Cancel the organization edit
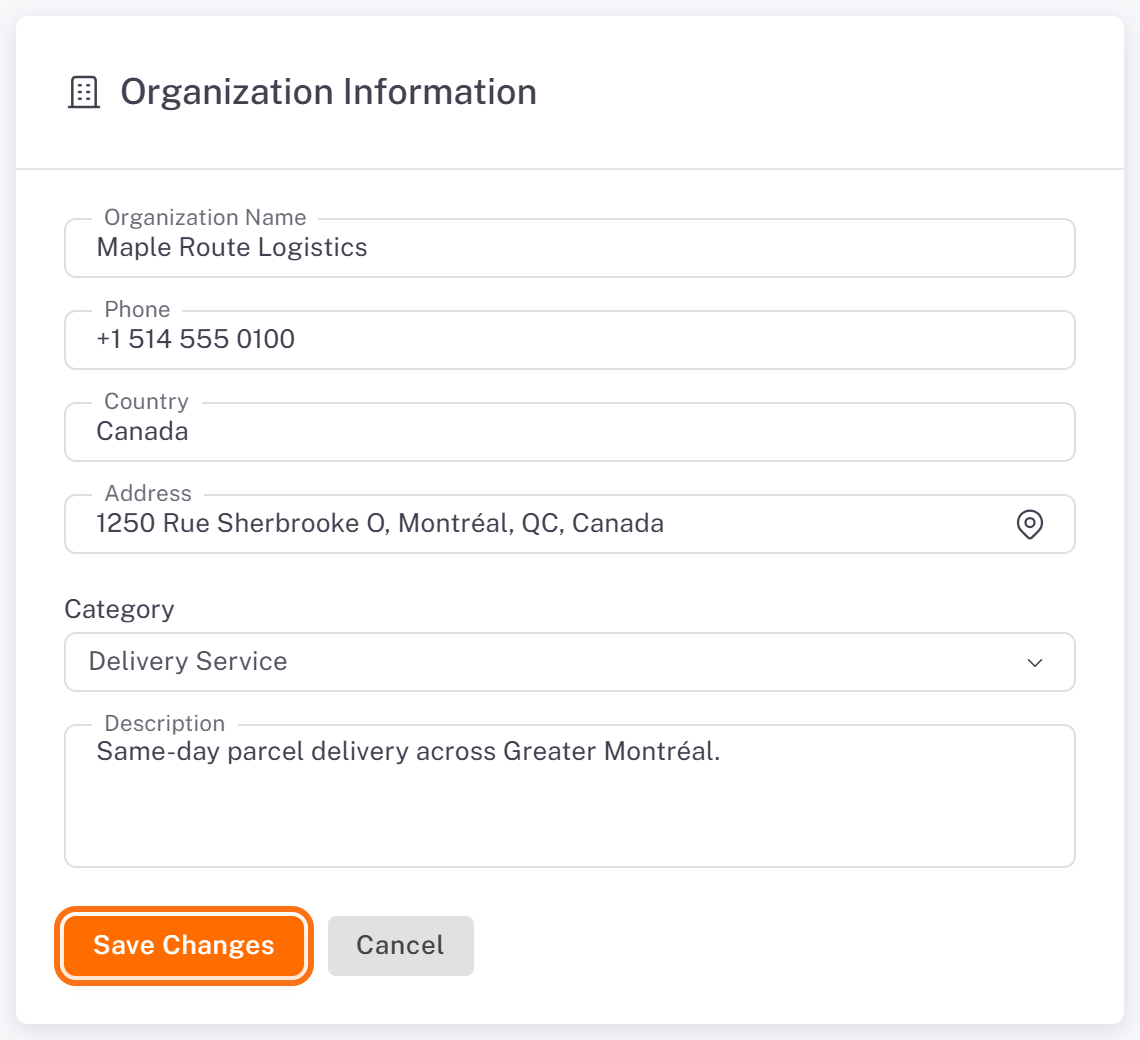1140x1040 pixels. [x=401, y=945]
